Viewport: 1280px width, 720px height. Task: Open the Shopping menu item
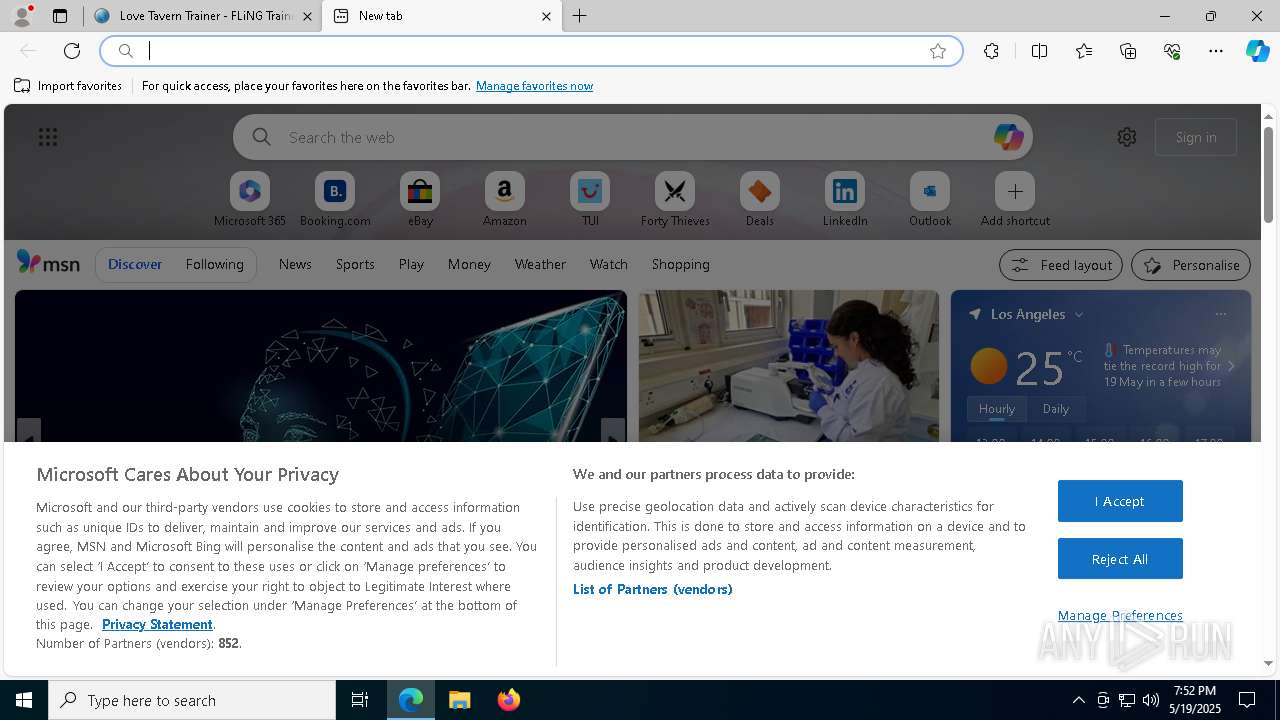[x=681, y=264]
